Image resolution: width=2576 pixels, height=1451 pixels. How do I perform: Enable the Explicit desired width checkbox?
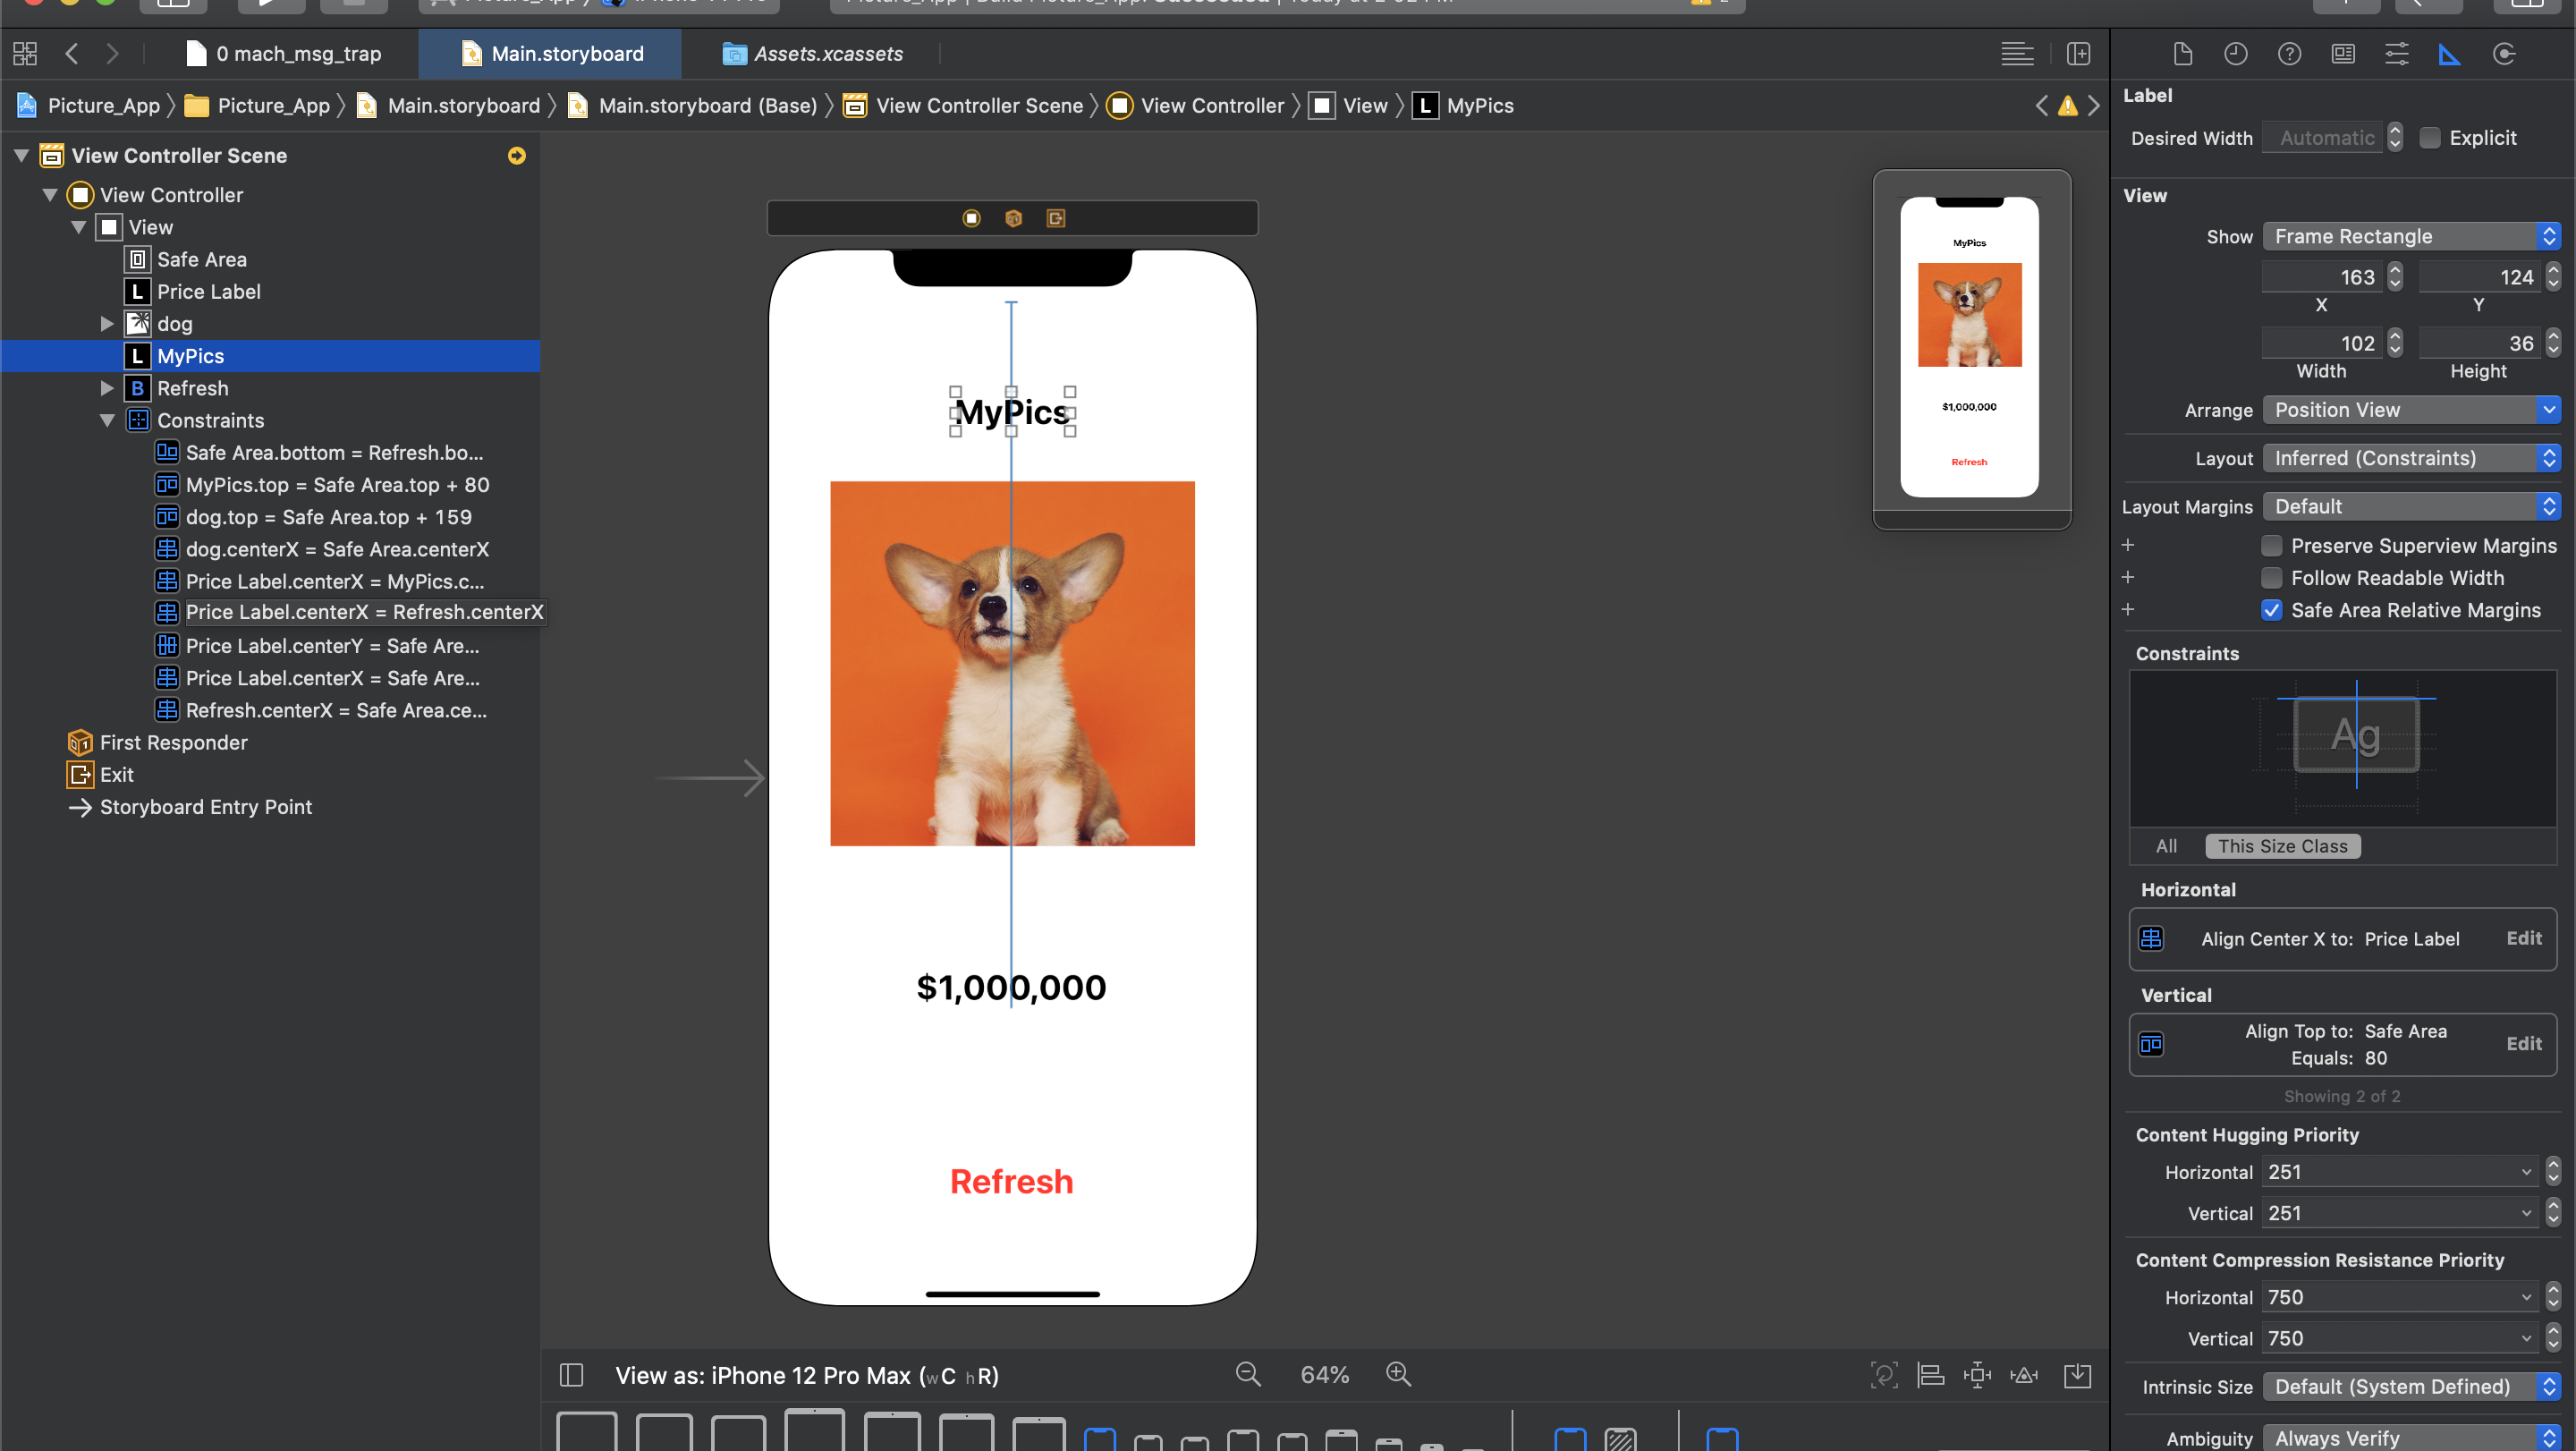click(2429, 138)
